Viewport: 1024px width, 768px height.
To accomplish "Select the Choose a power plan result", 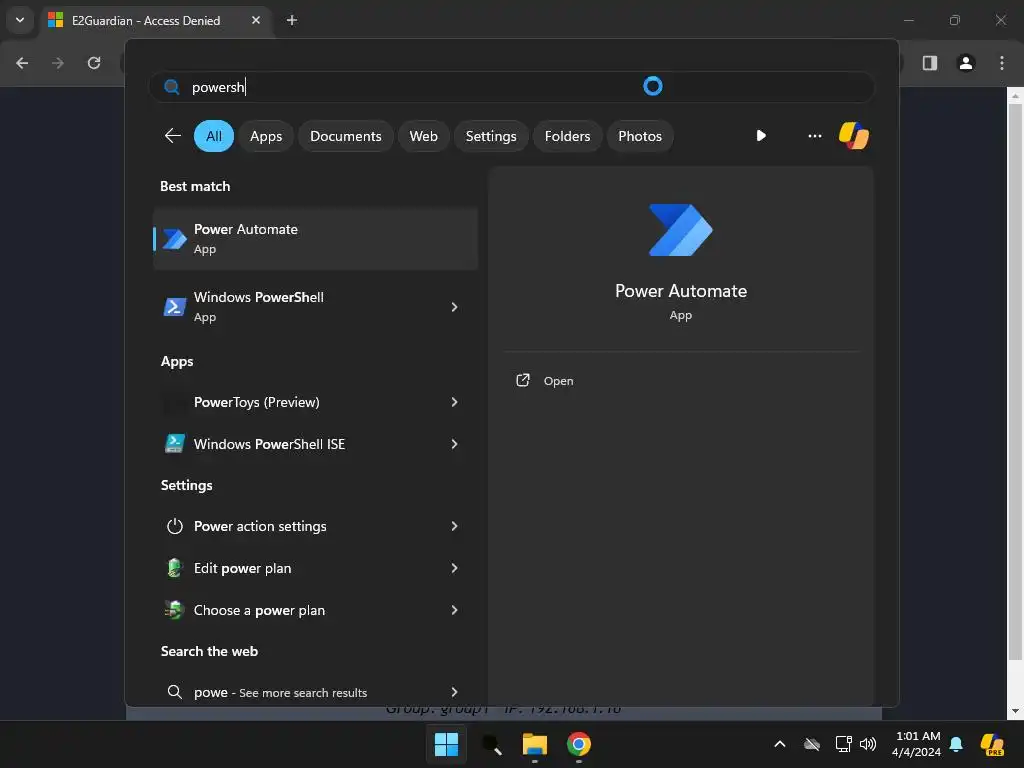I will [315, 610].
